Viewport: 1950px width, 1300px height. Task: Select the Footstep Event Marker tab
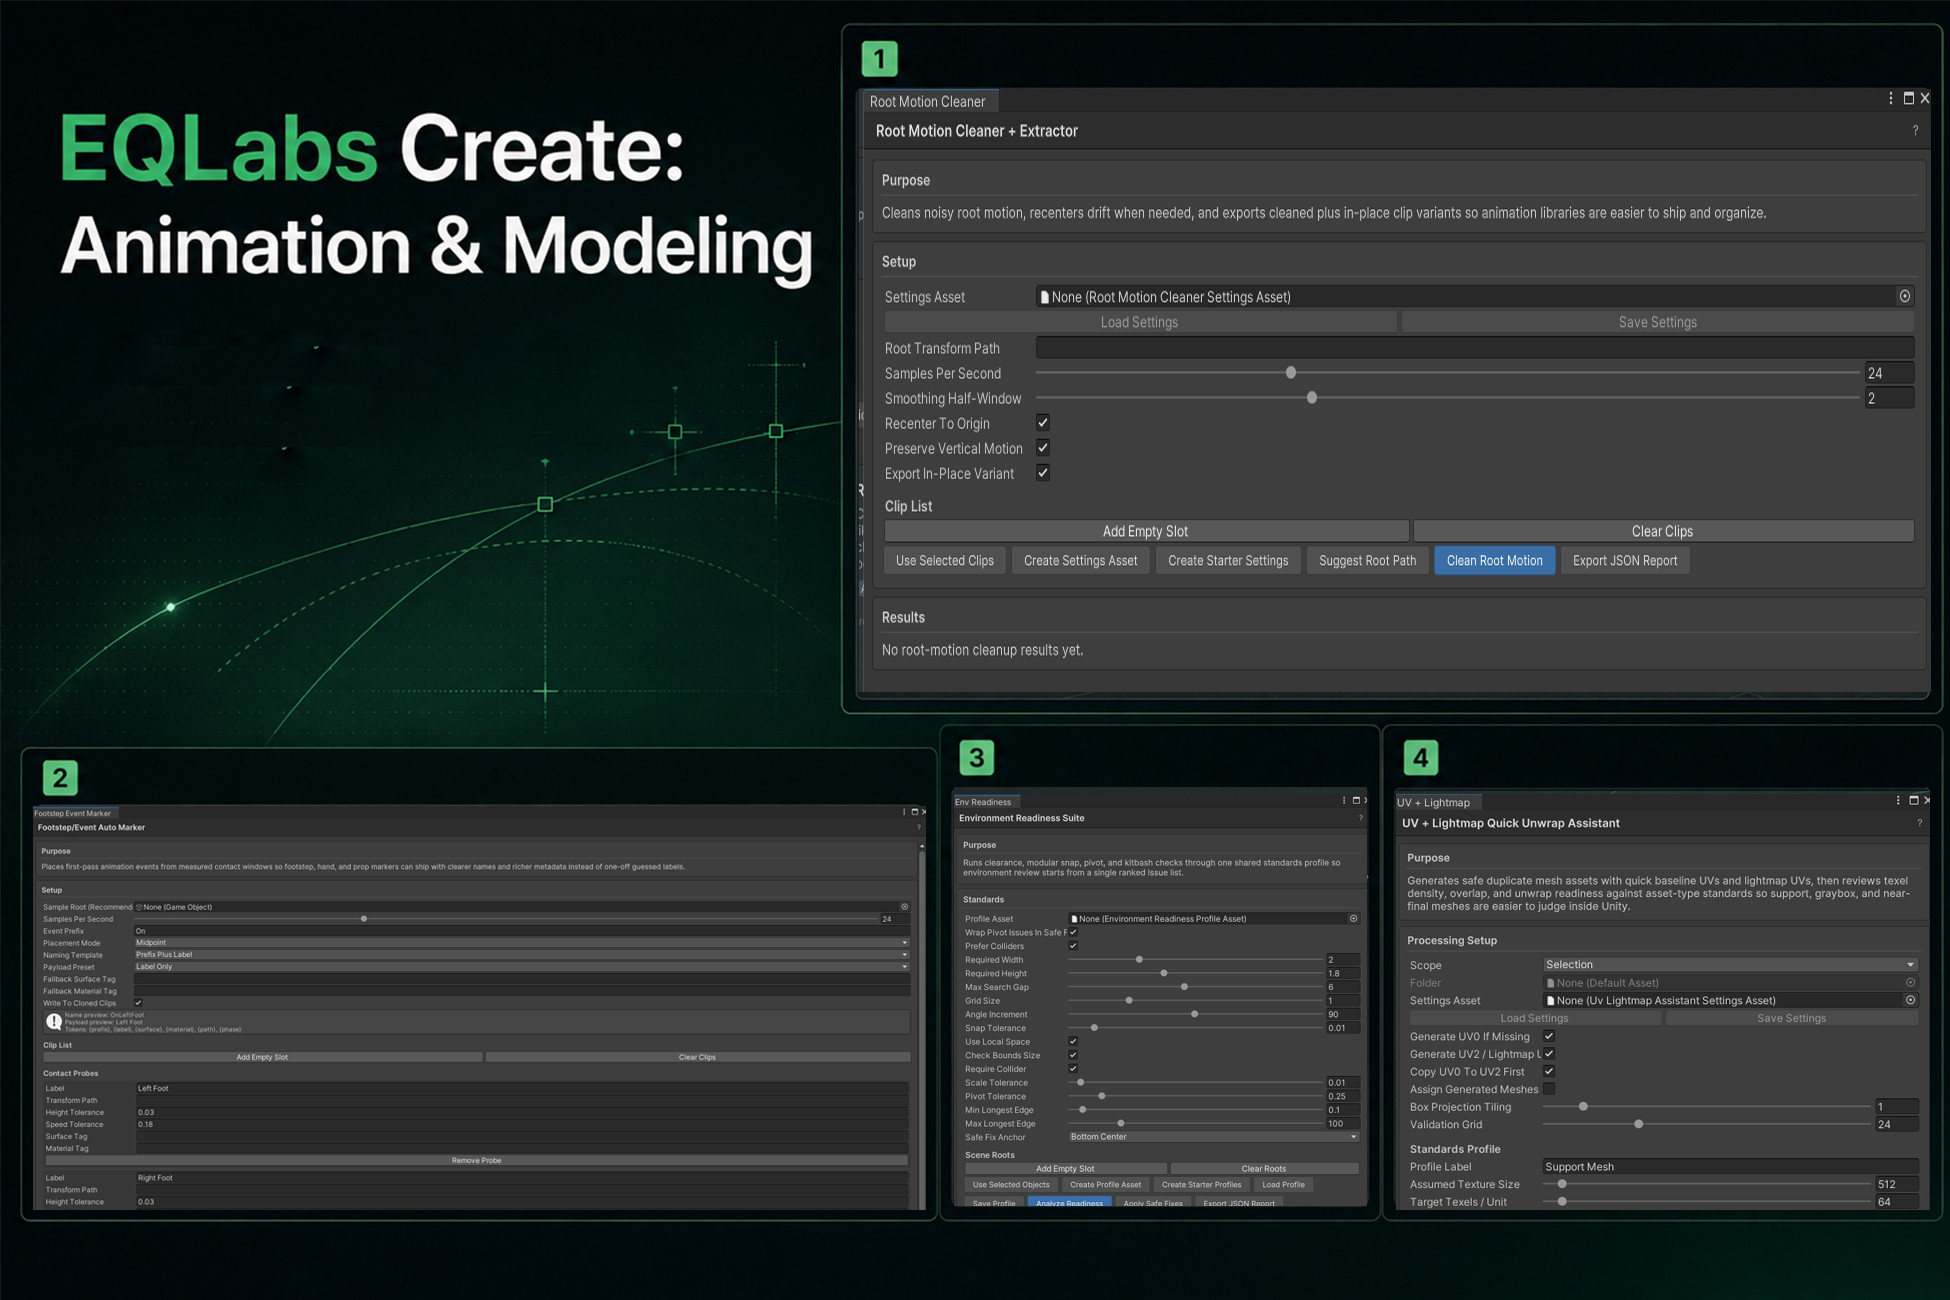point(76,813)
